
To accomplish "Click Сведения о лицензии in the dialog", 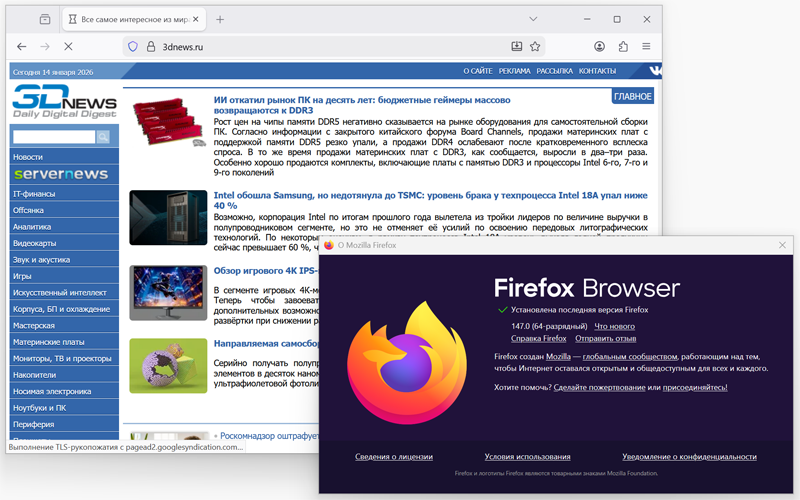I will [394, 456].
